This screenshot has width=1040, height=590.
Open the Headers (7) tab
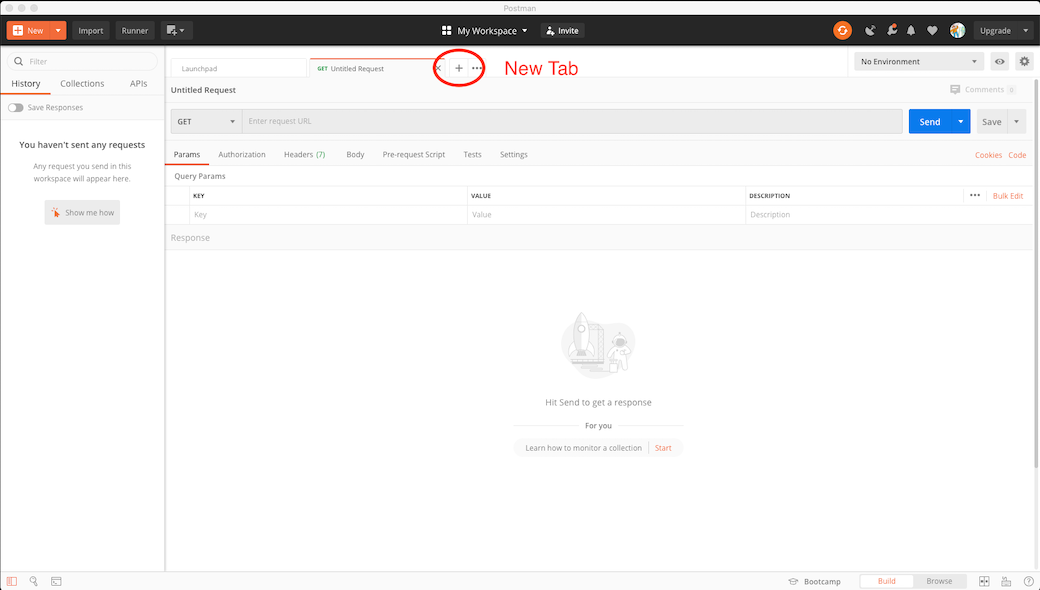click(304, 154)
